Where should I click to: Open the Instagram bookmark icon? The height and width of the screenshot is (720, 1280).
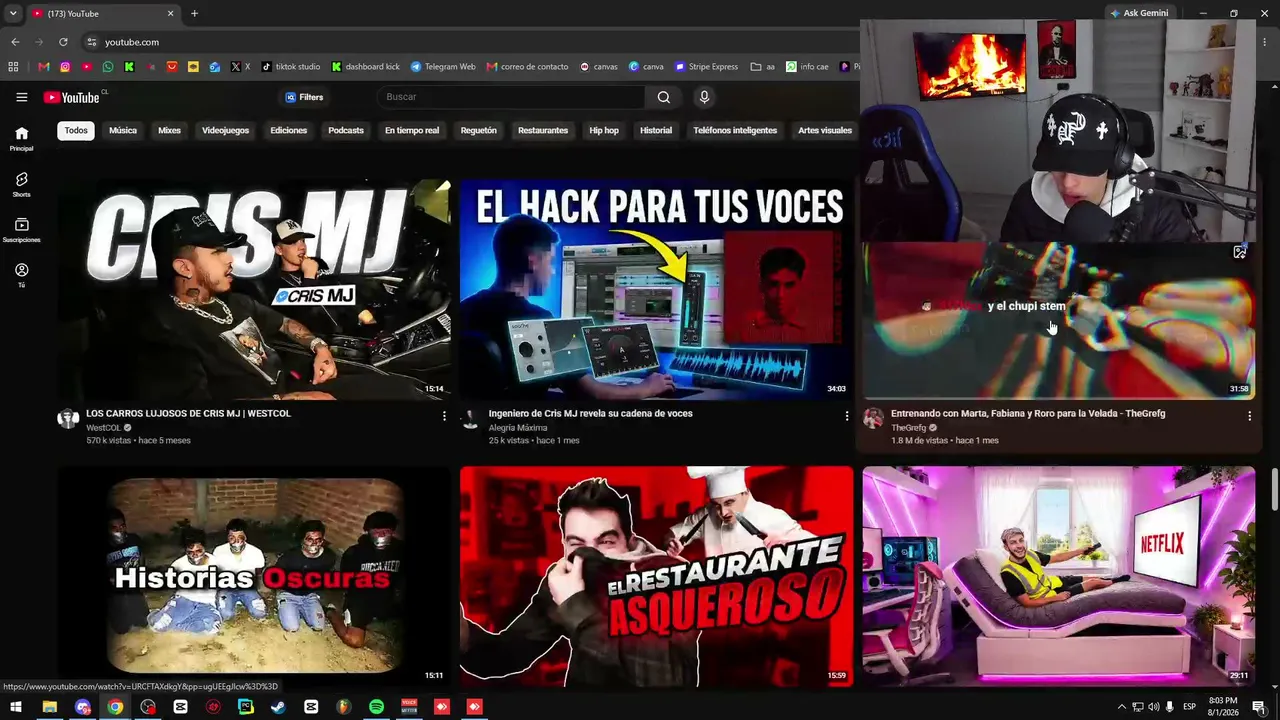pyautogui.click(x=65, y=67)
